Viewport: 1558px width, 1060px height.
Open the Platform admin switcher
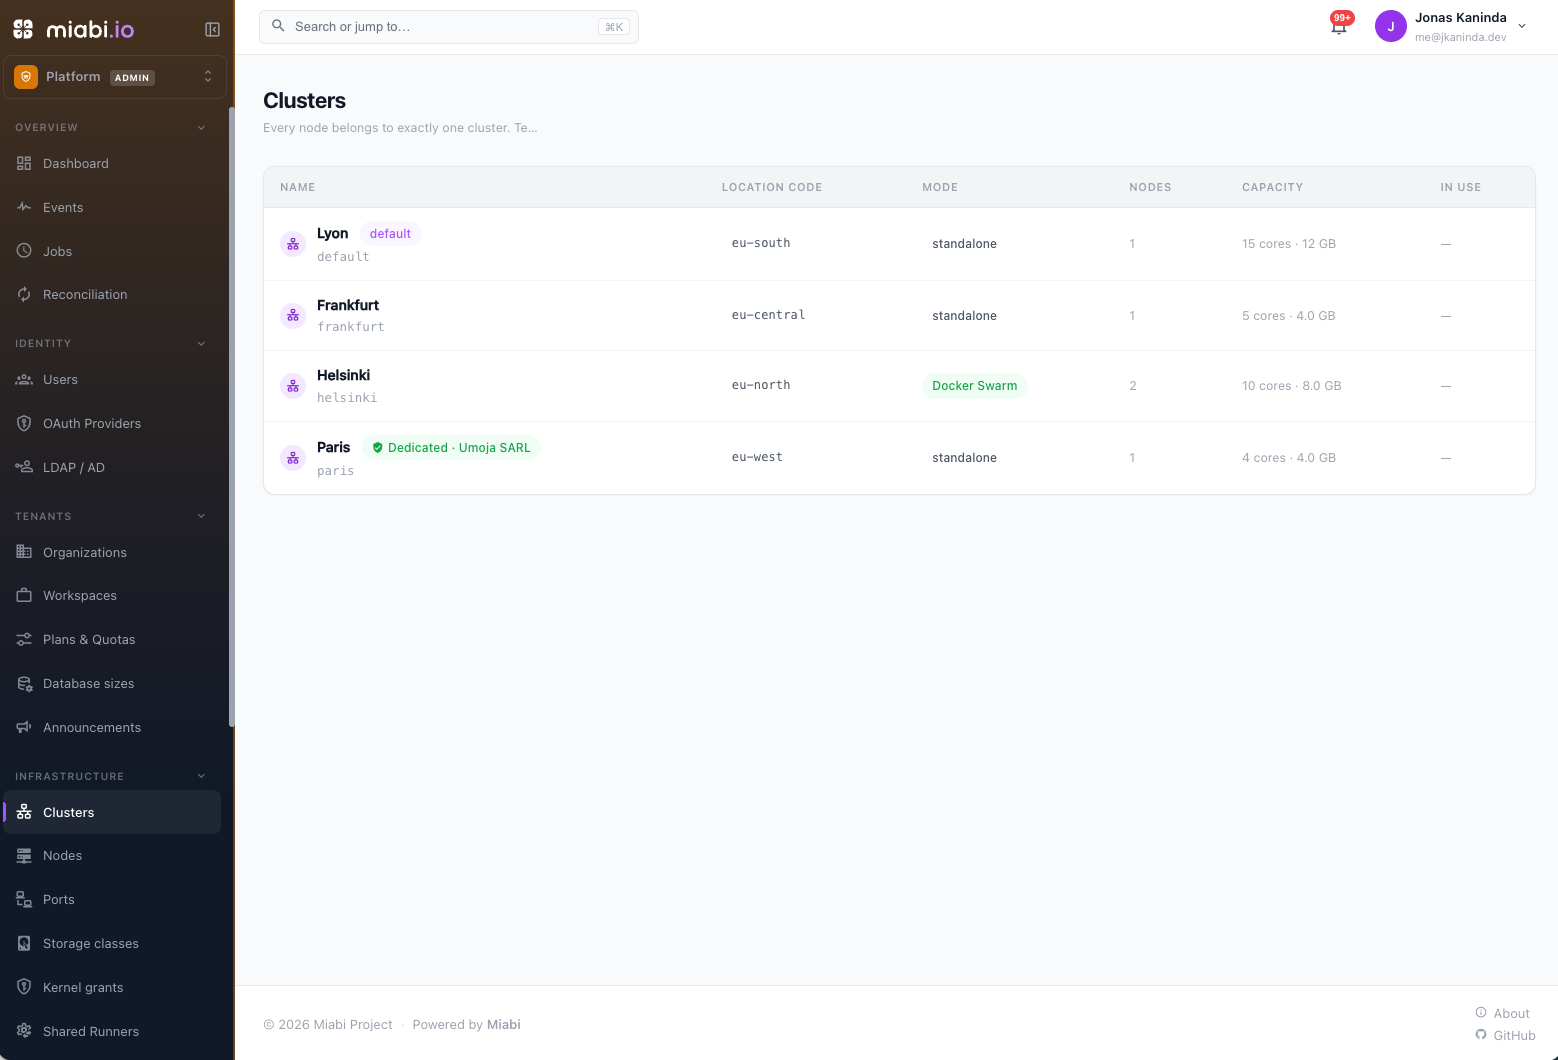pyautogui.click(x=115, y=77)
